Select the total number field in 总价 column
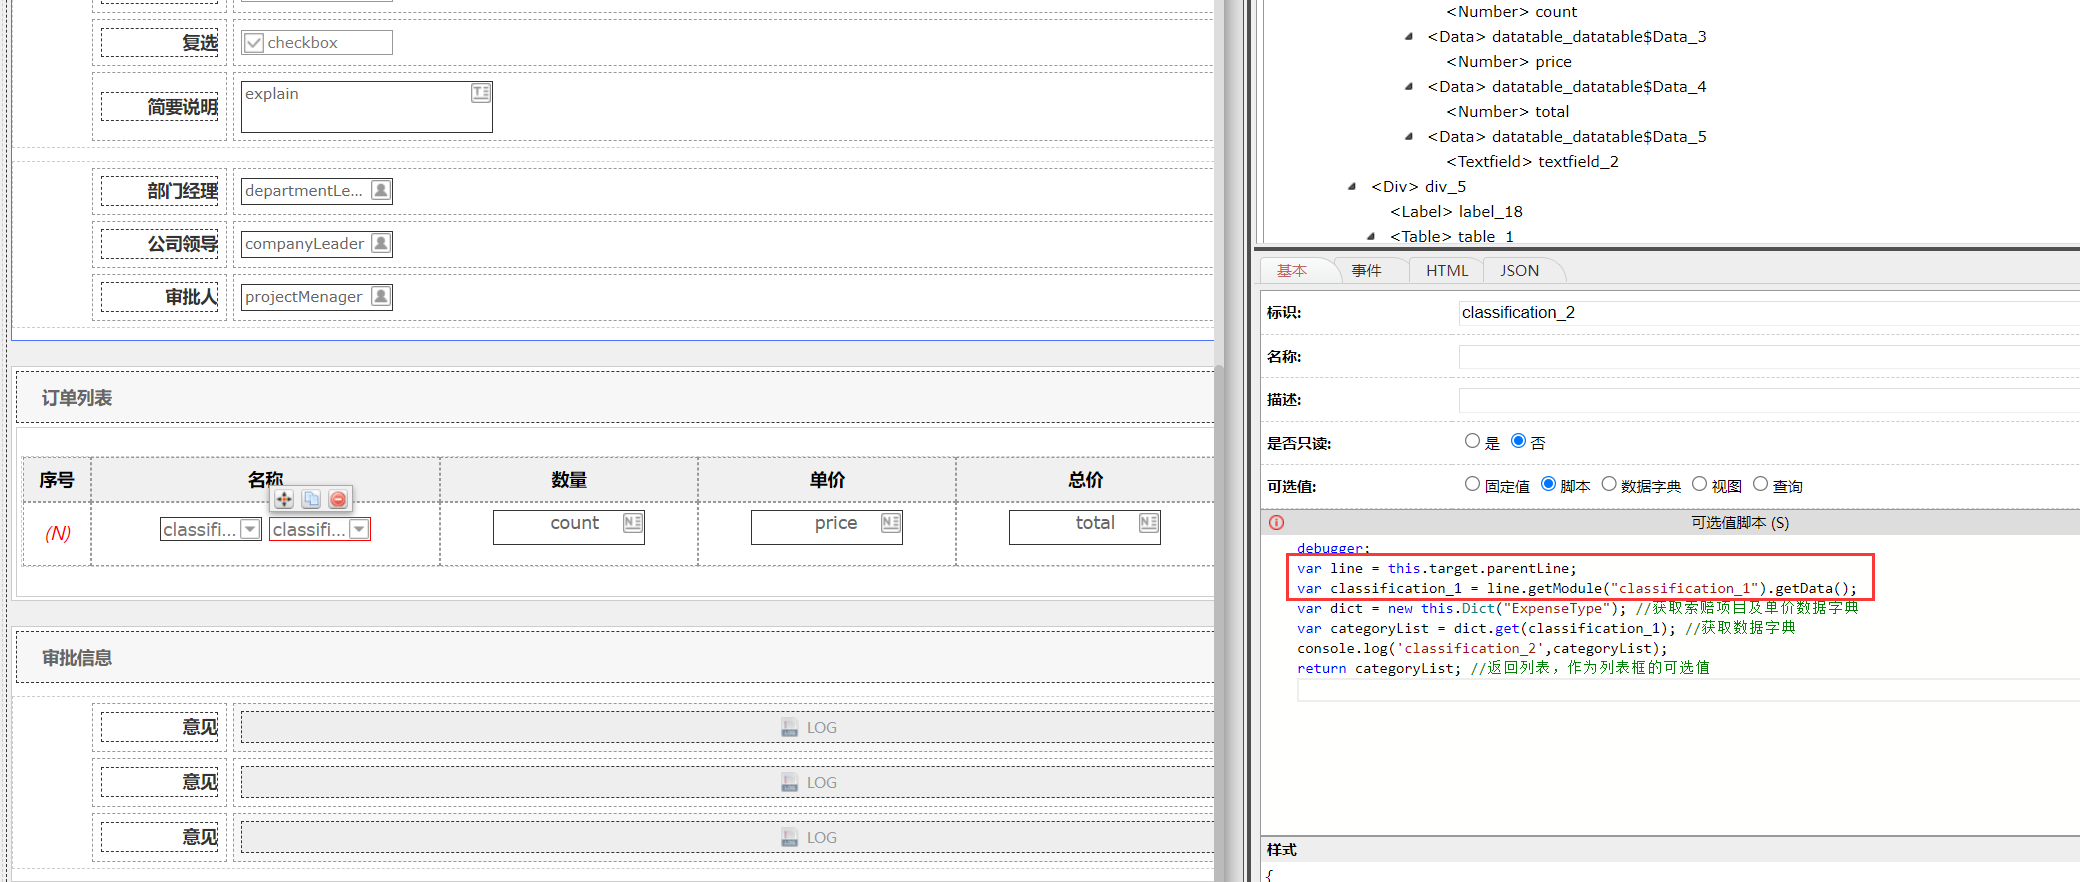Viewport: 2080px width, 882px height. 1084,527
